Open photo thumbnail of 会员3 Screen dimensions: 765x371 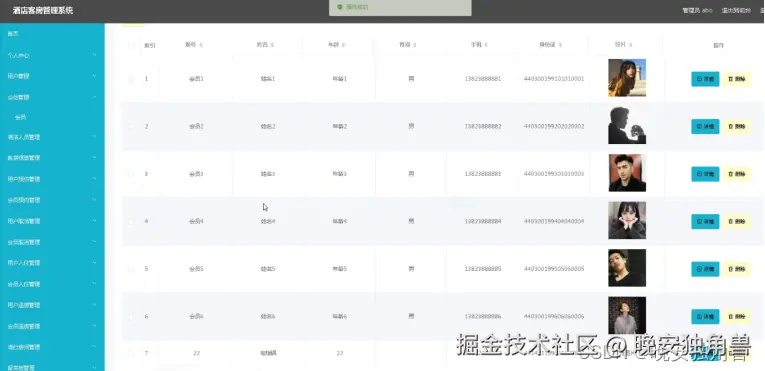[627, 173]
